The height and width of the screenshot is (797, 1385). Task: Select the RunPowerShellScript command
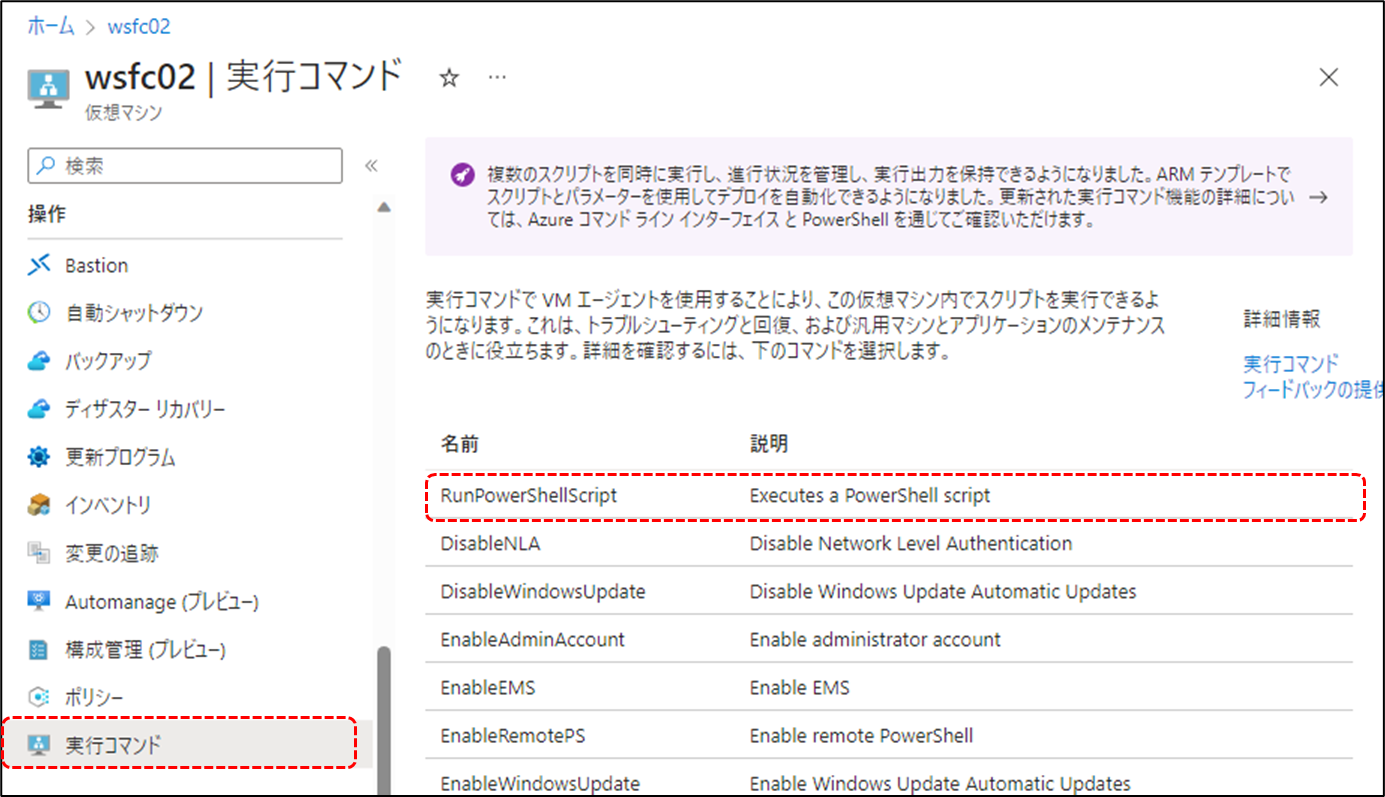(529, 495)
